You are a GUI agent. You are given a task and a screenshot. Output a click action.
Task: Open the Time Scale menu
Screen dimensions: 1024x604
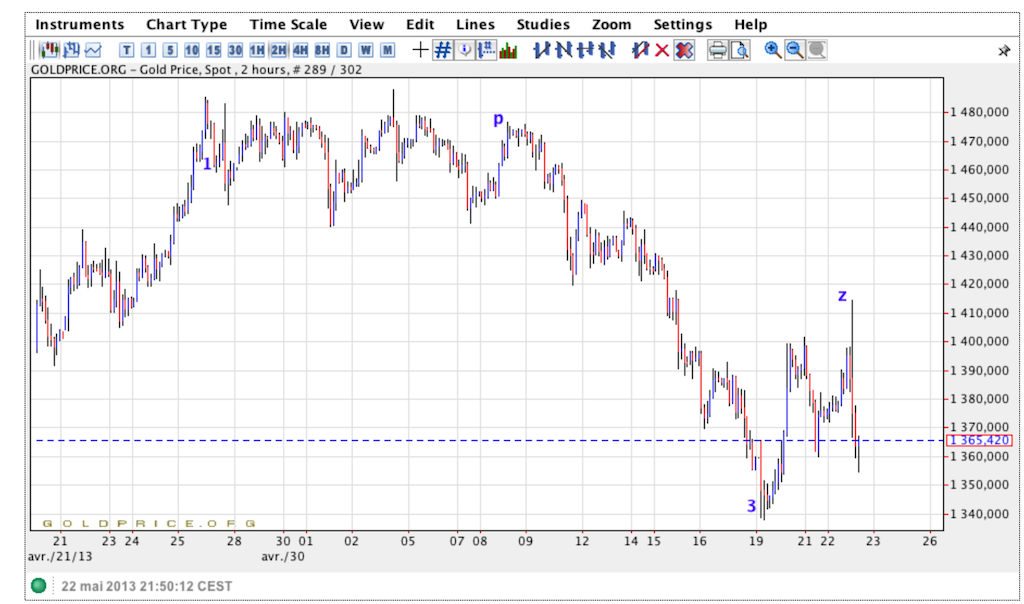point(288,24)
